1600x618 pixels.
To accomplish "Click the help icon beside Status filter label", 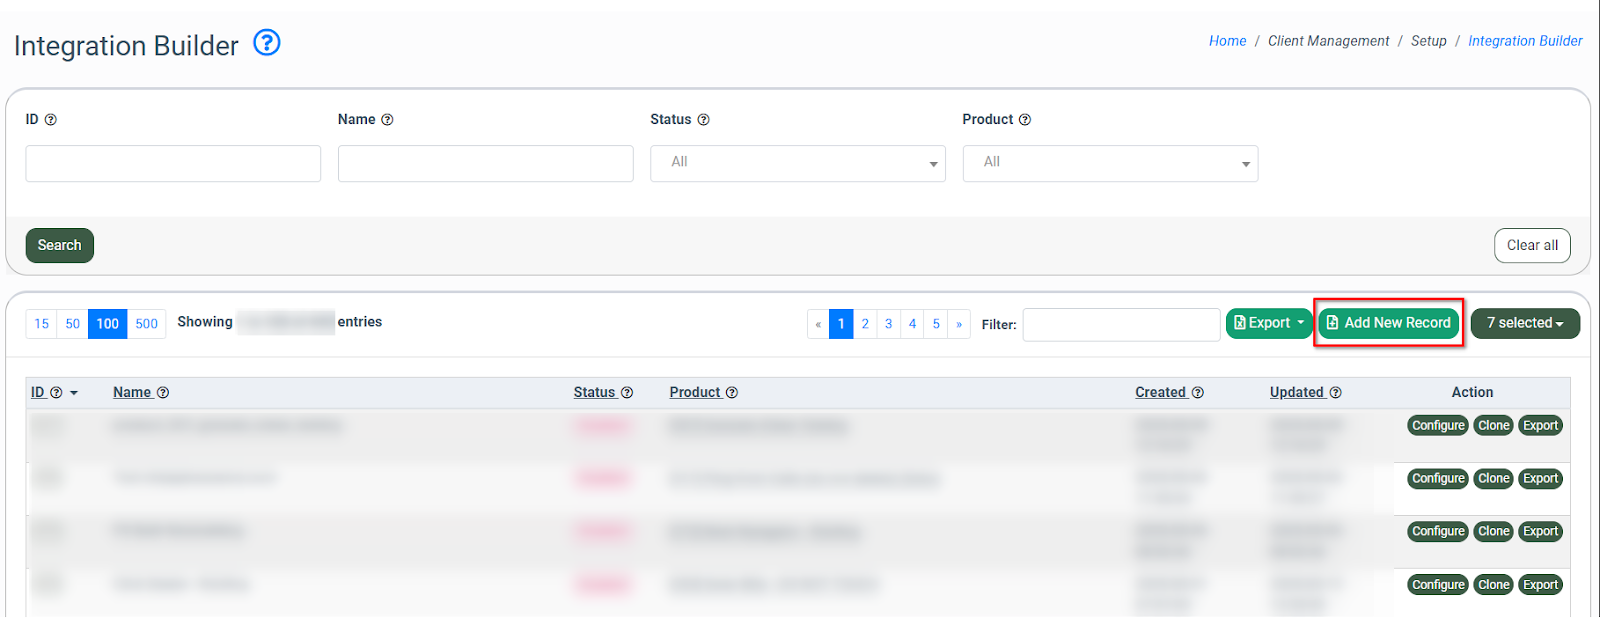I will [703, 120].
